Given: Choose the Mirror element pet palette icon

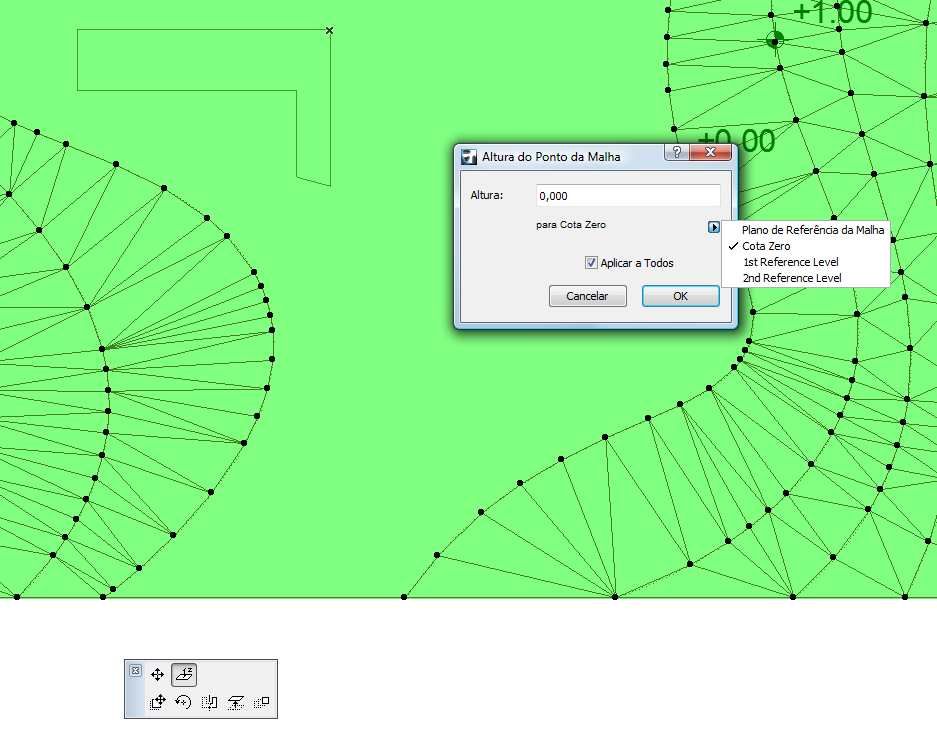Looking at the screenshot, I should pyautogui.click(x=209, y=702).
